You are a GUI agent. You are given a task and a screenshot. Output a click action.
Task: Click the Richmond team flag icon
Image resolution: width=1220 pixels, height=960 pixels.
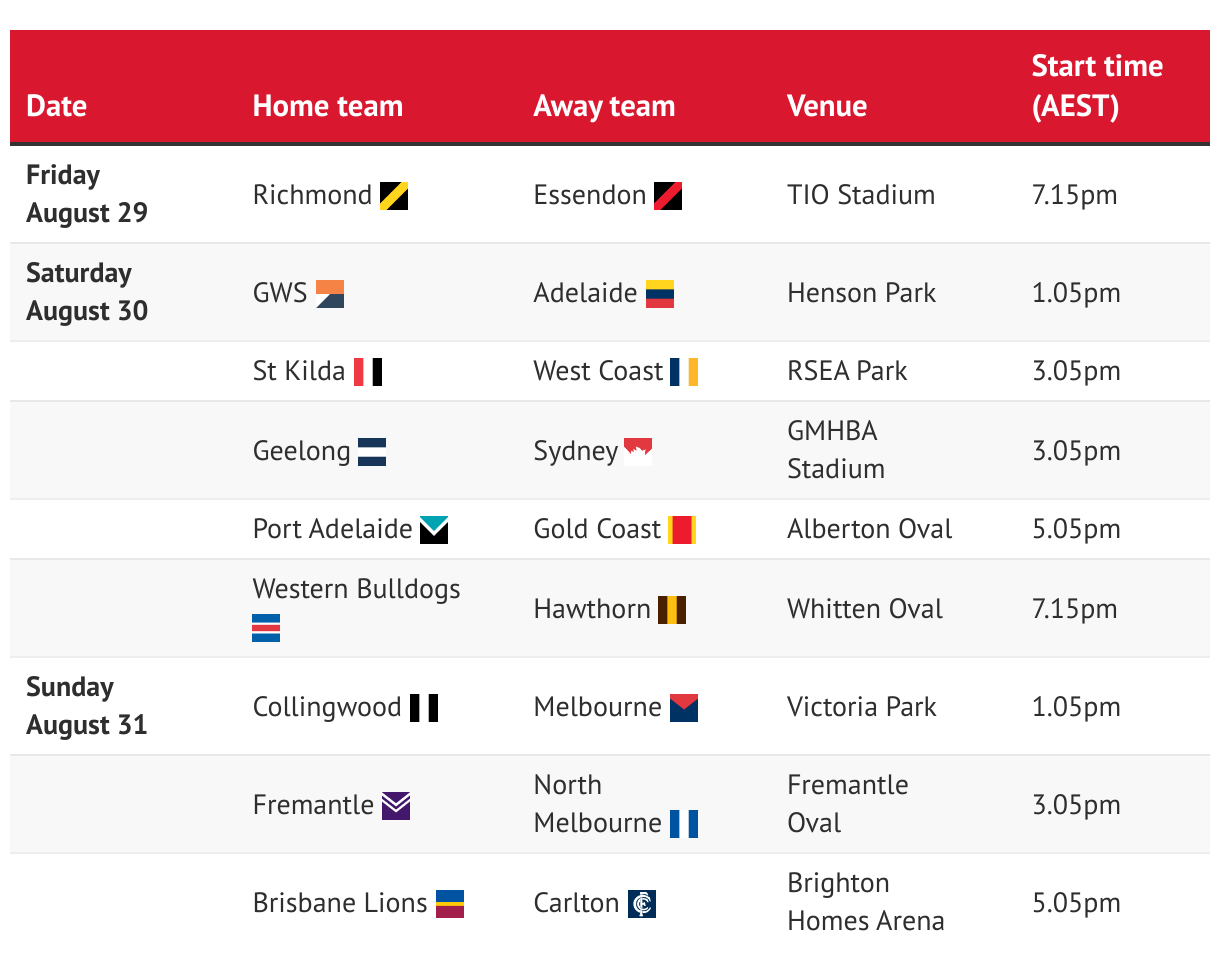coord(394,196)
